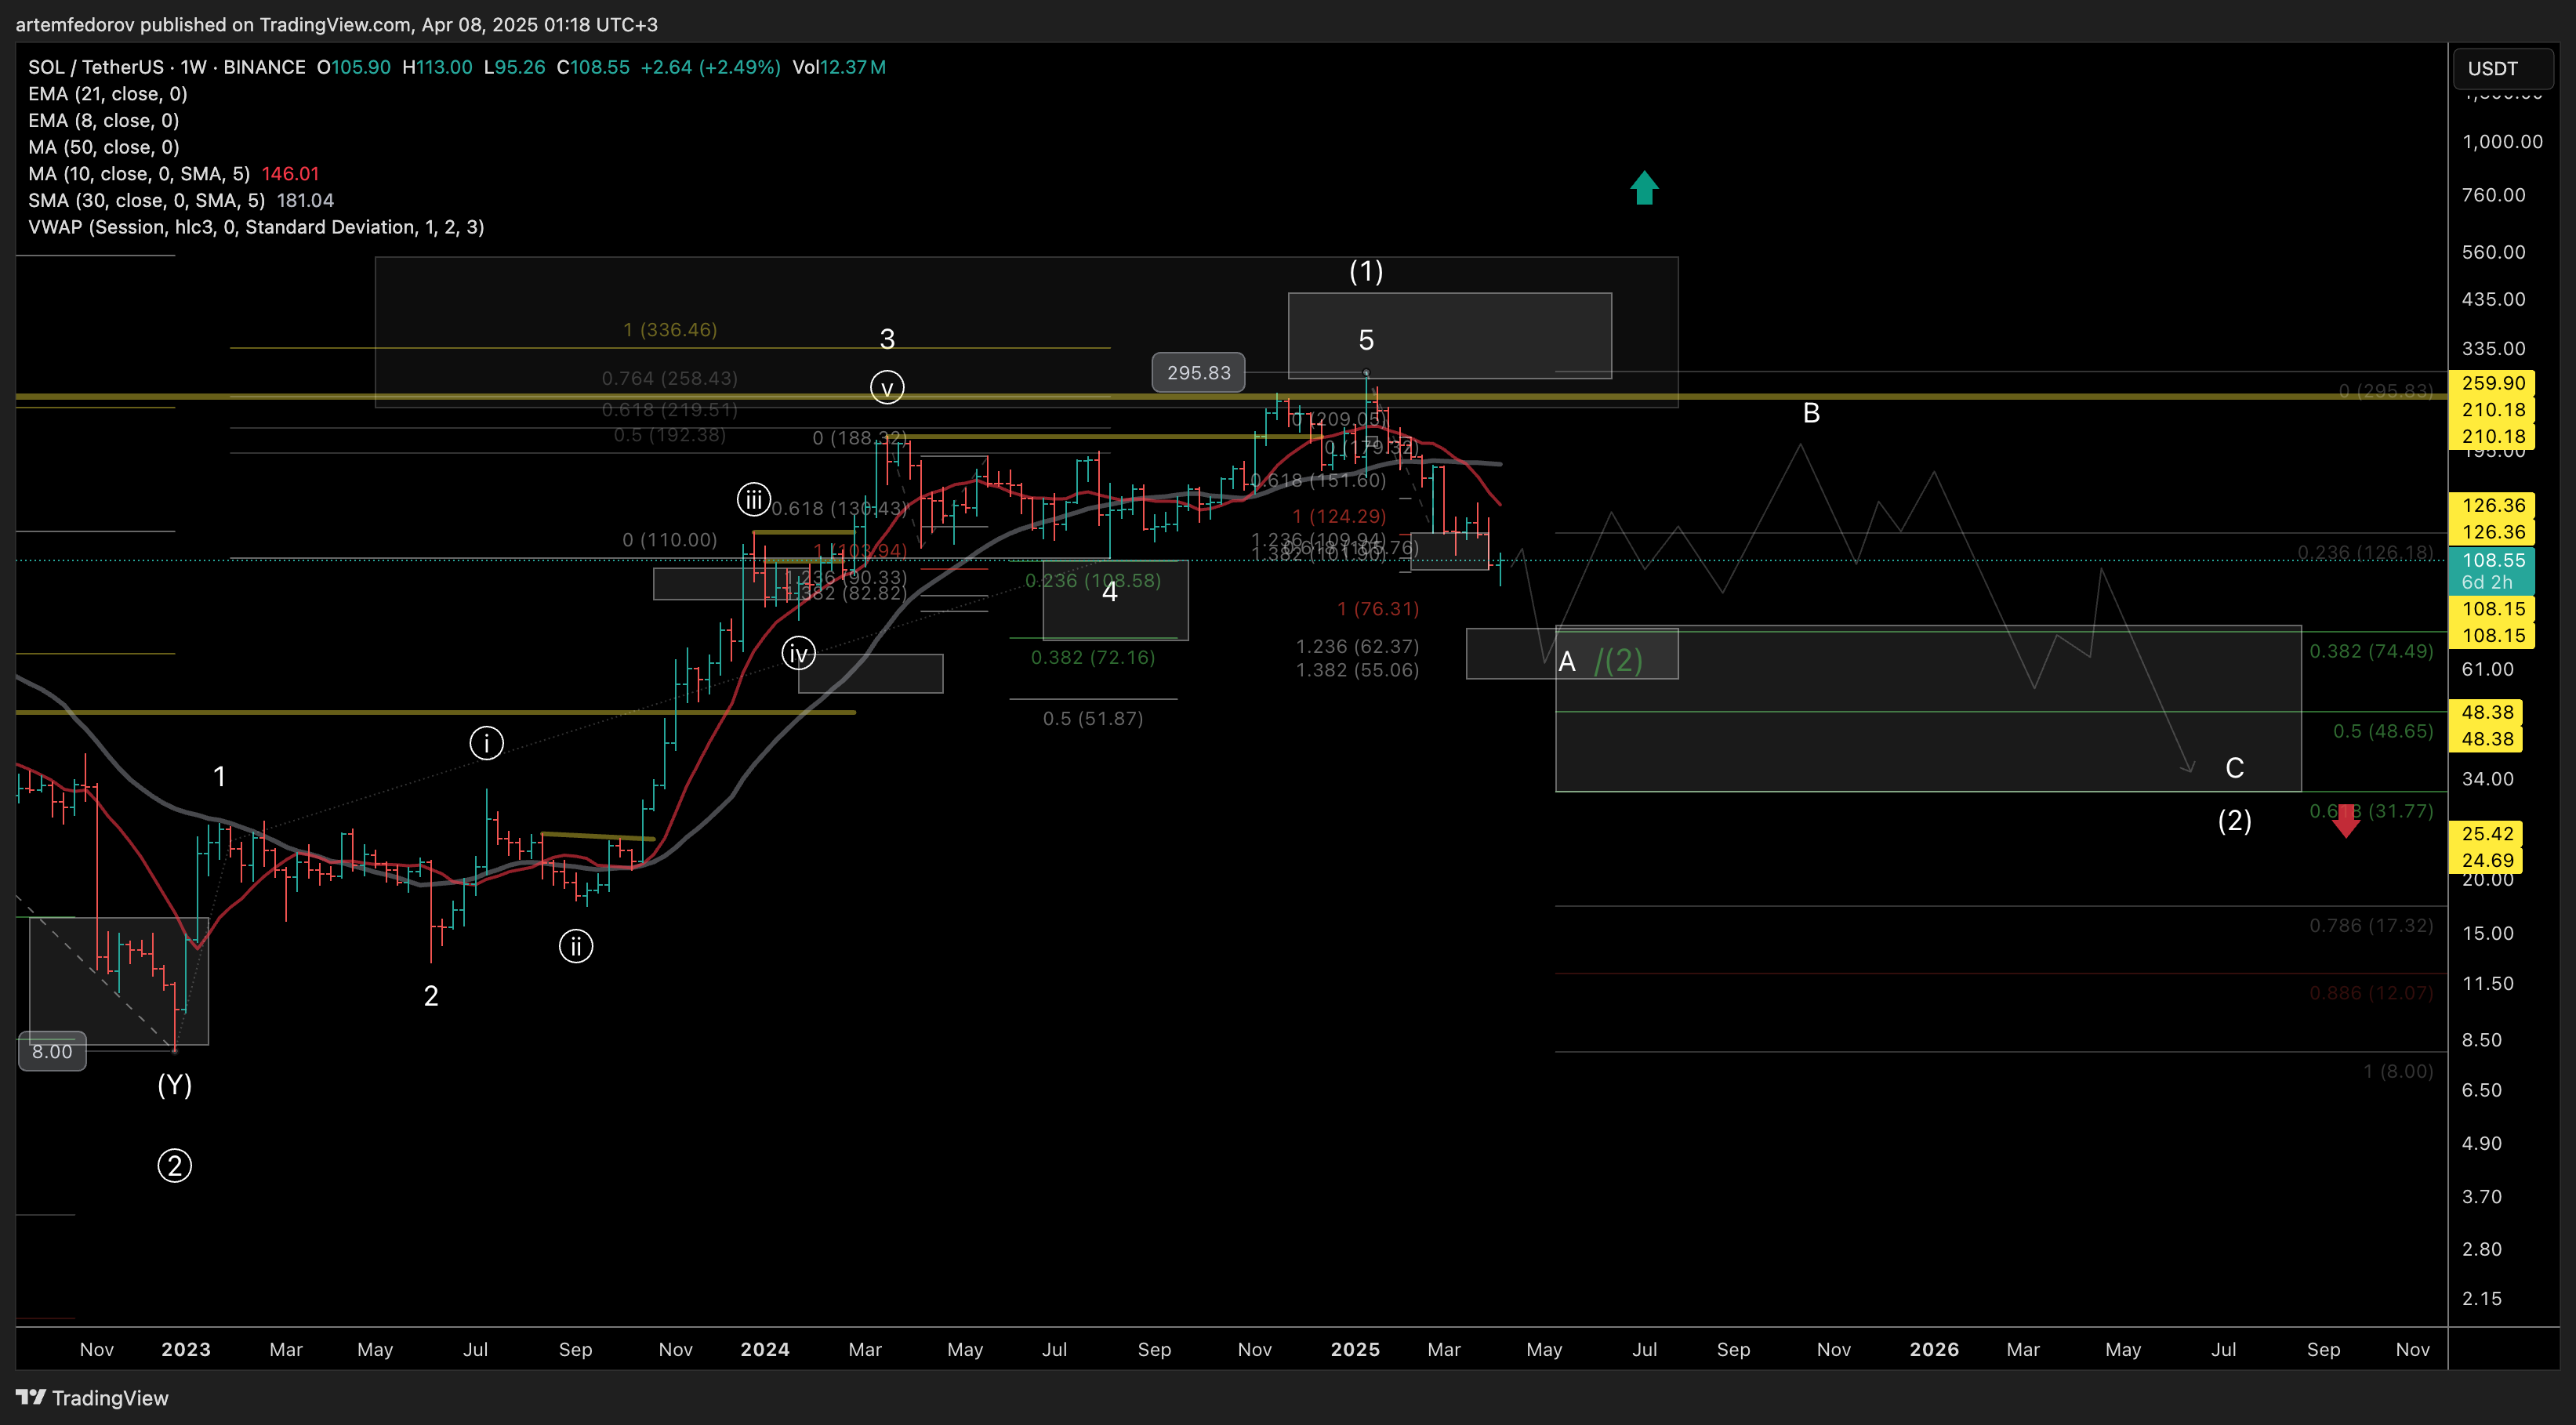
Task: Select the green /(2) label
Action: [1618, 660]
